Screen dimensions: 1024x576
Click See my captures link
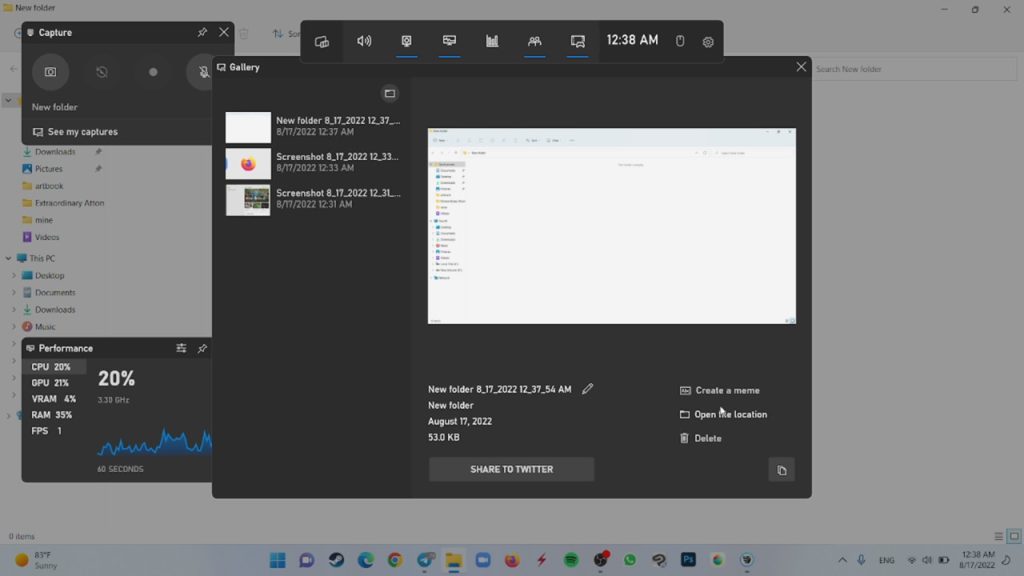point(82,132)
